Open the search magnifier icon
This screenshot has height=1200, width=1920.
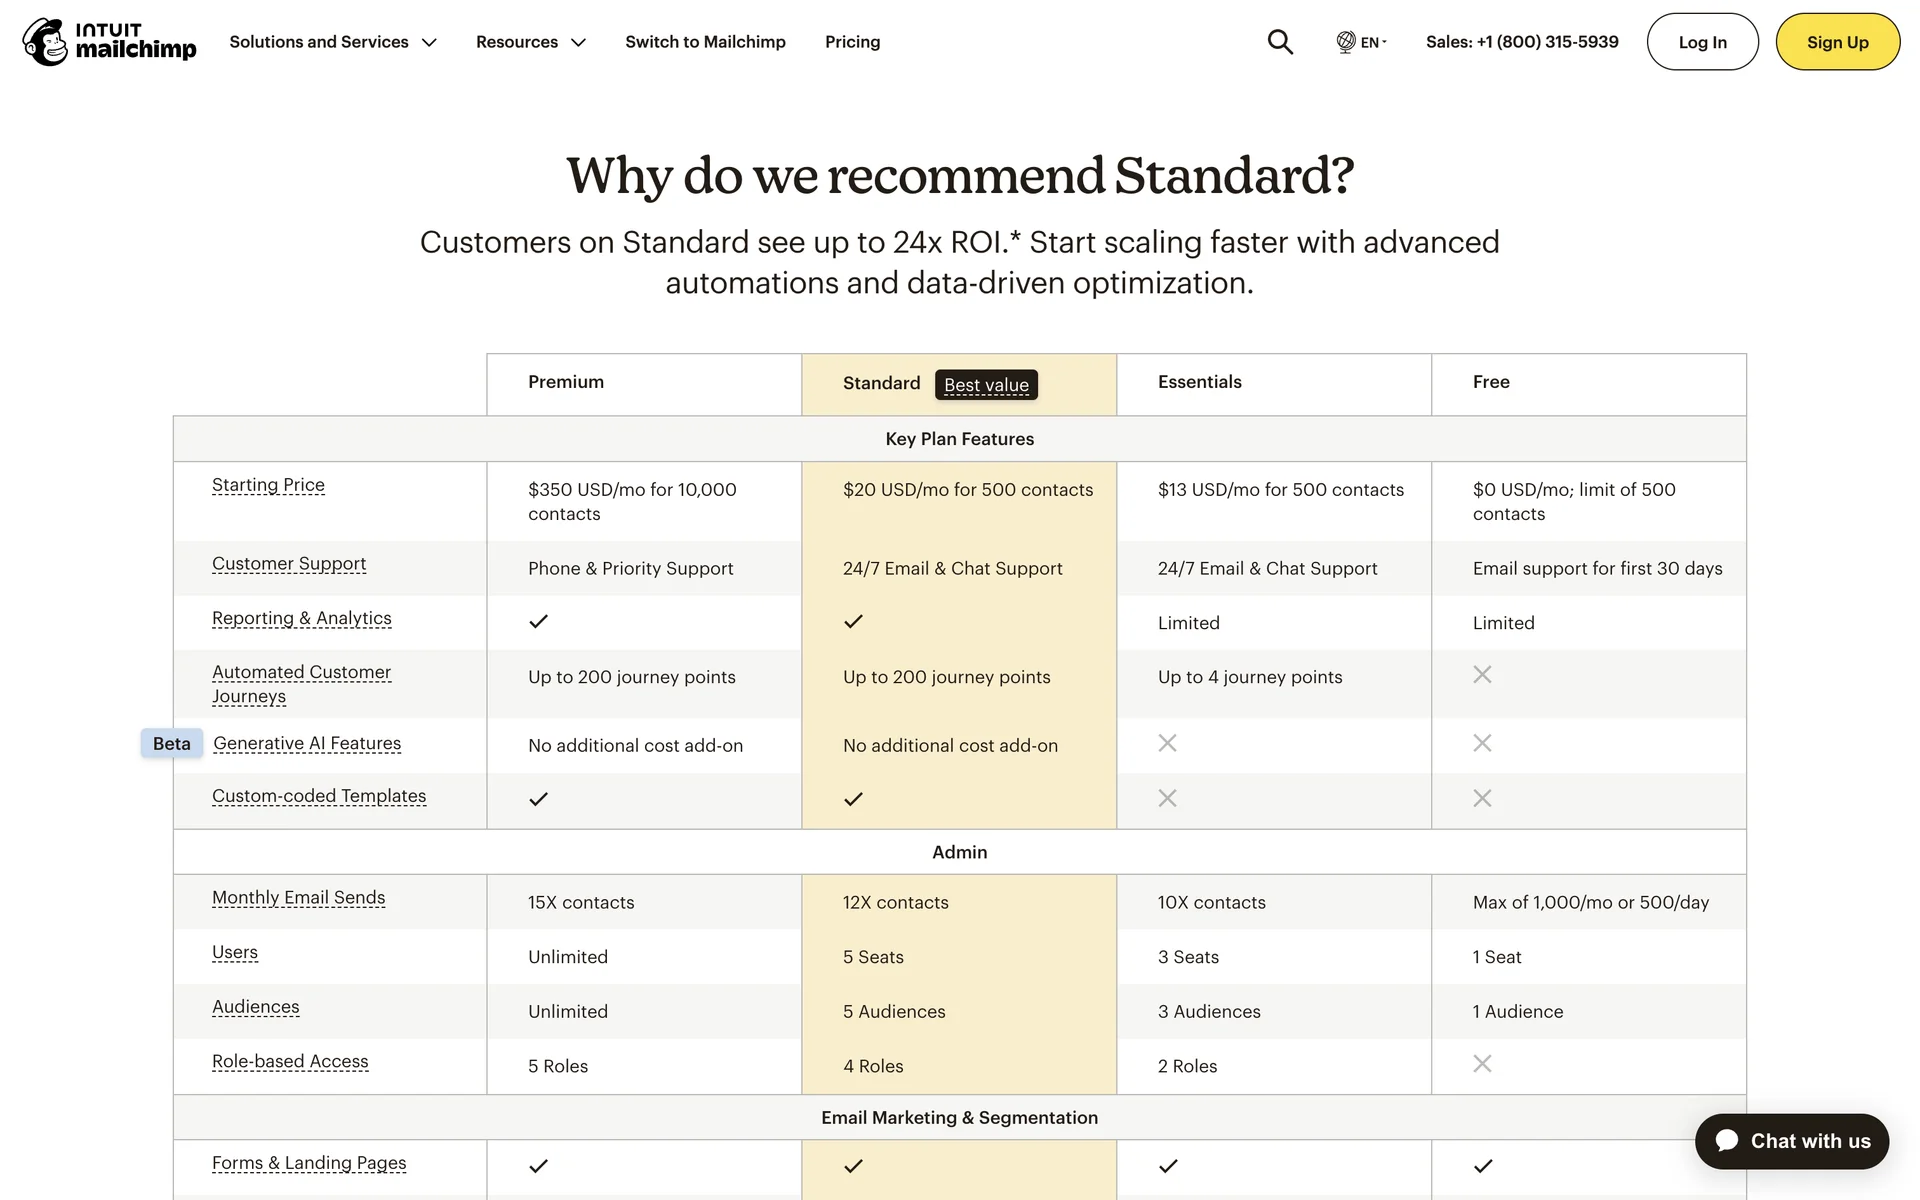coord(1280,42)
